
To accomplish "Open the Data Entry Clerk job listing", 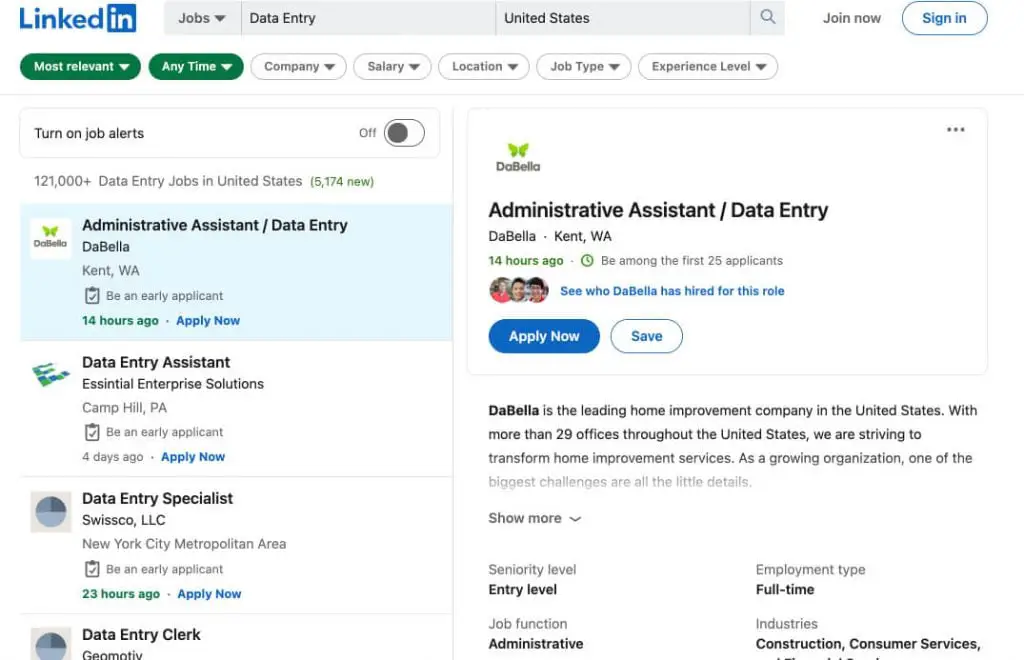I will coord(141,635).
